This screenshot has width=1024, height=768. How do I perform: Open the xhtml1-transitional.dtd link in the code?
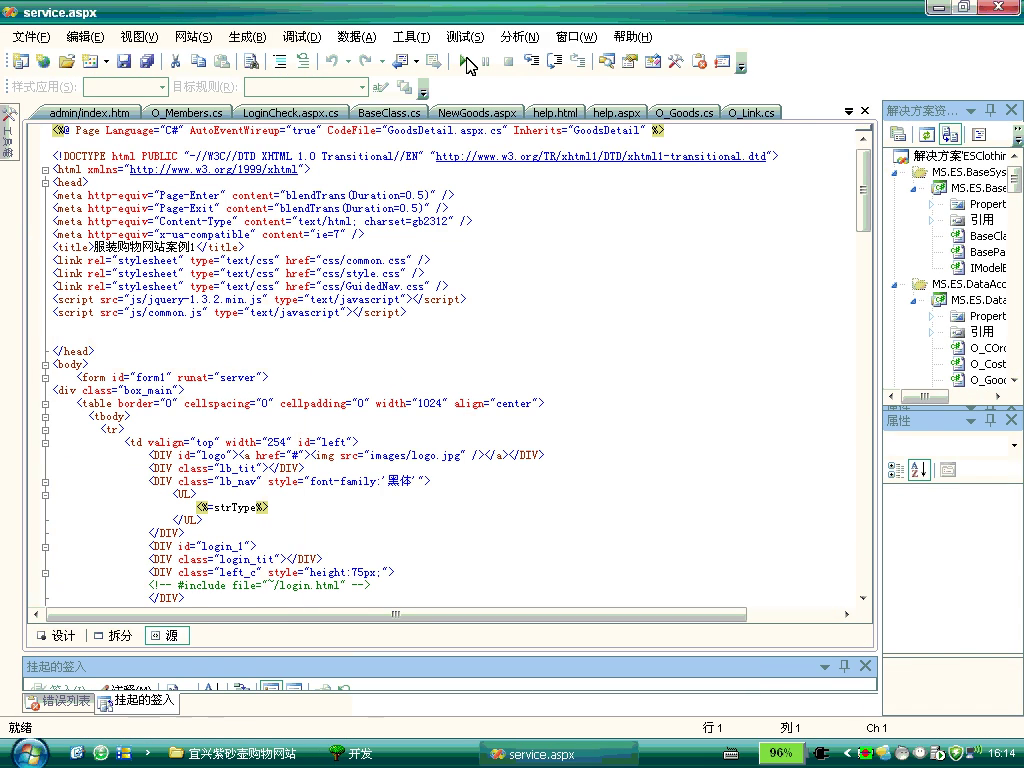click(x=601, y=157)
